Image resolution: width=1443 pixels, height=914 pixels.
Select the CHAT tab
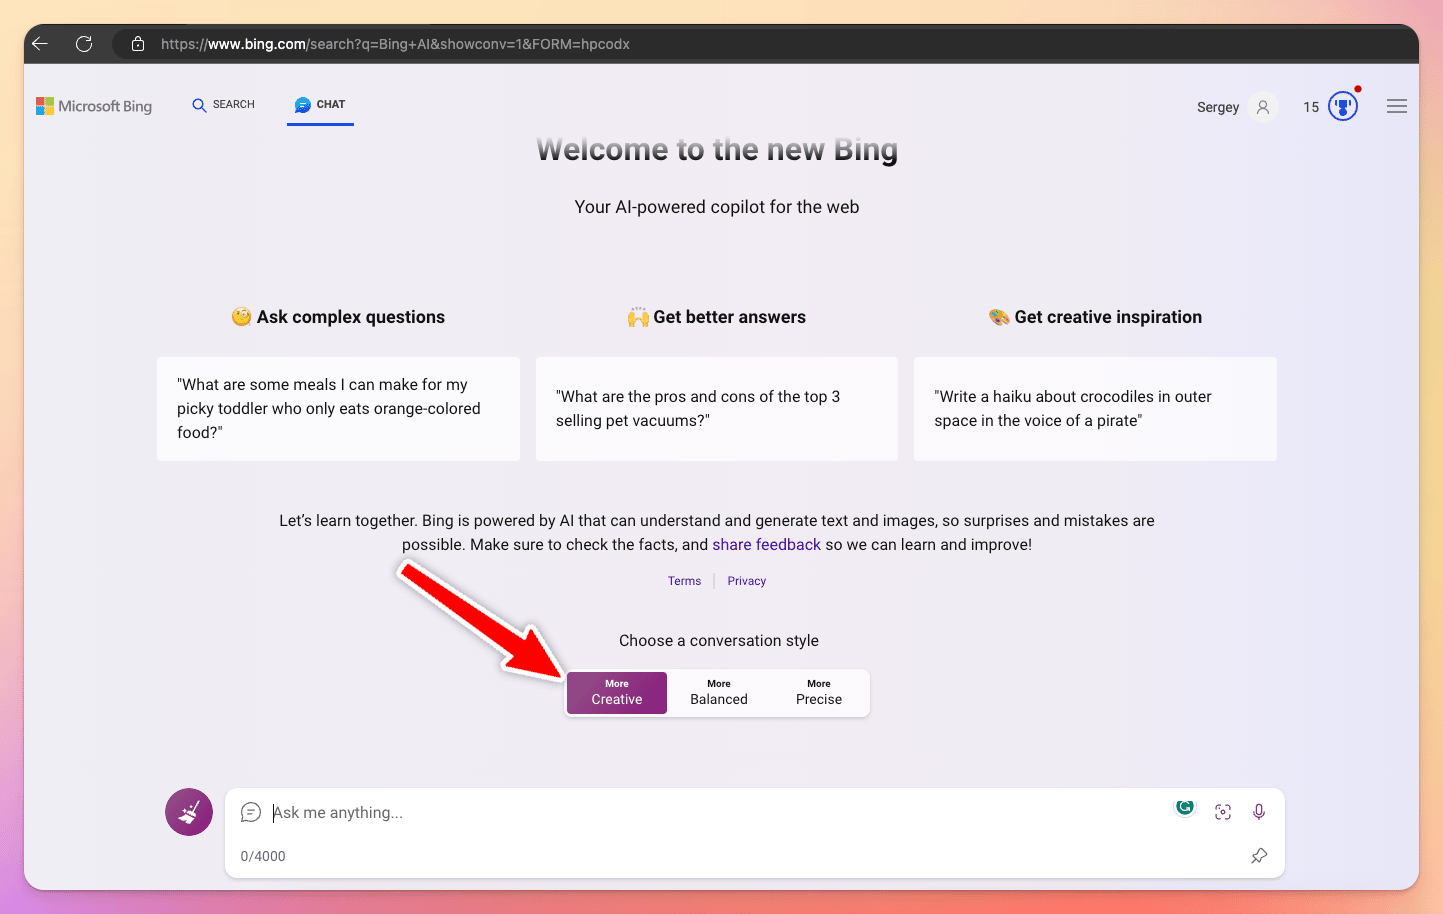point(320,105)
